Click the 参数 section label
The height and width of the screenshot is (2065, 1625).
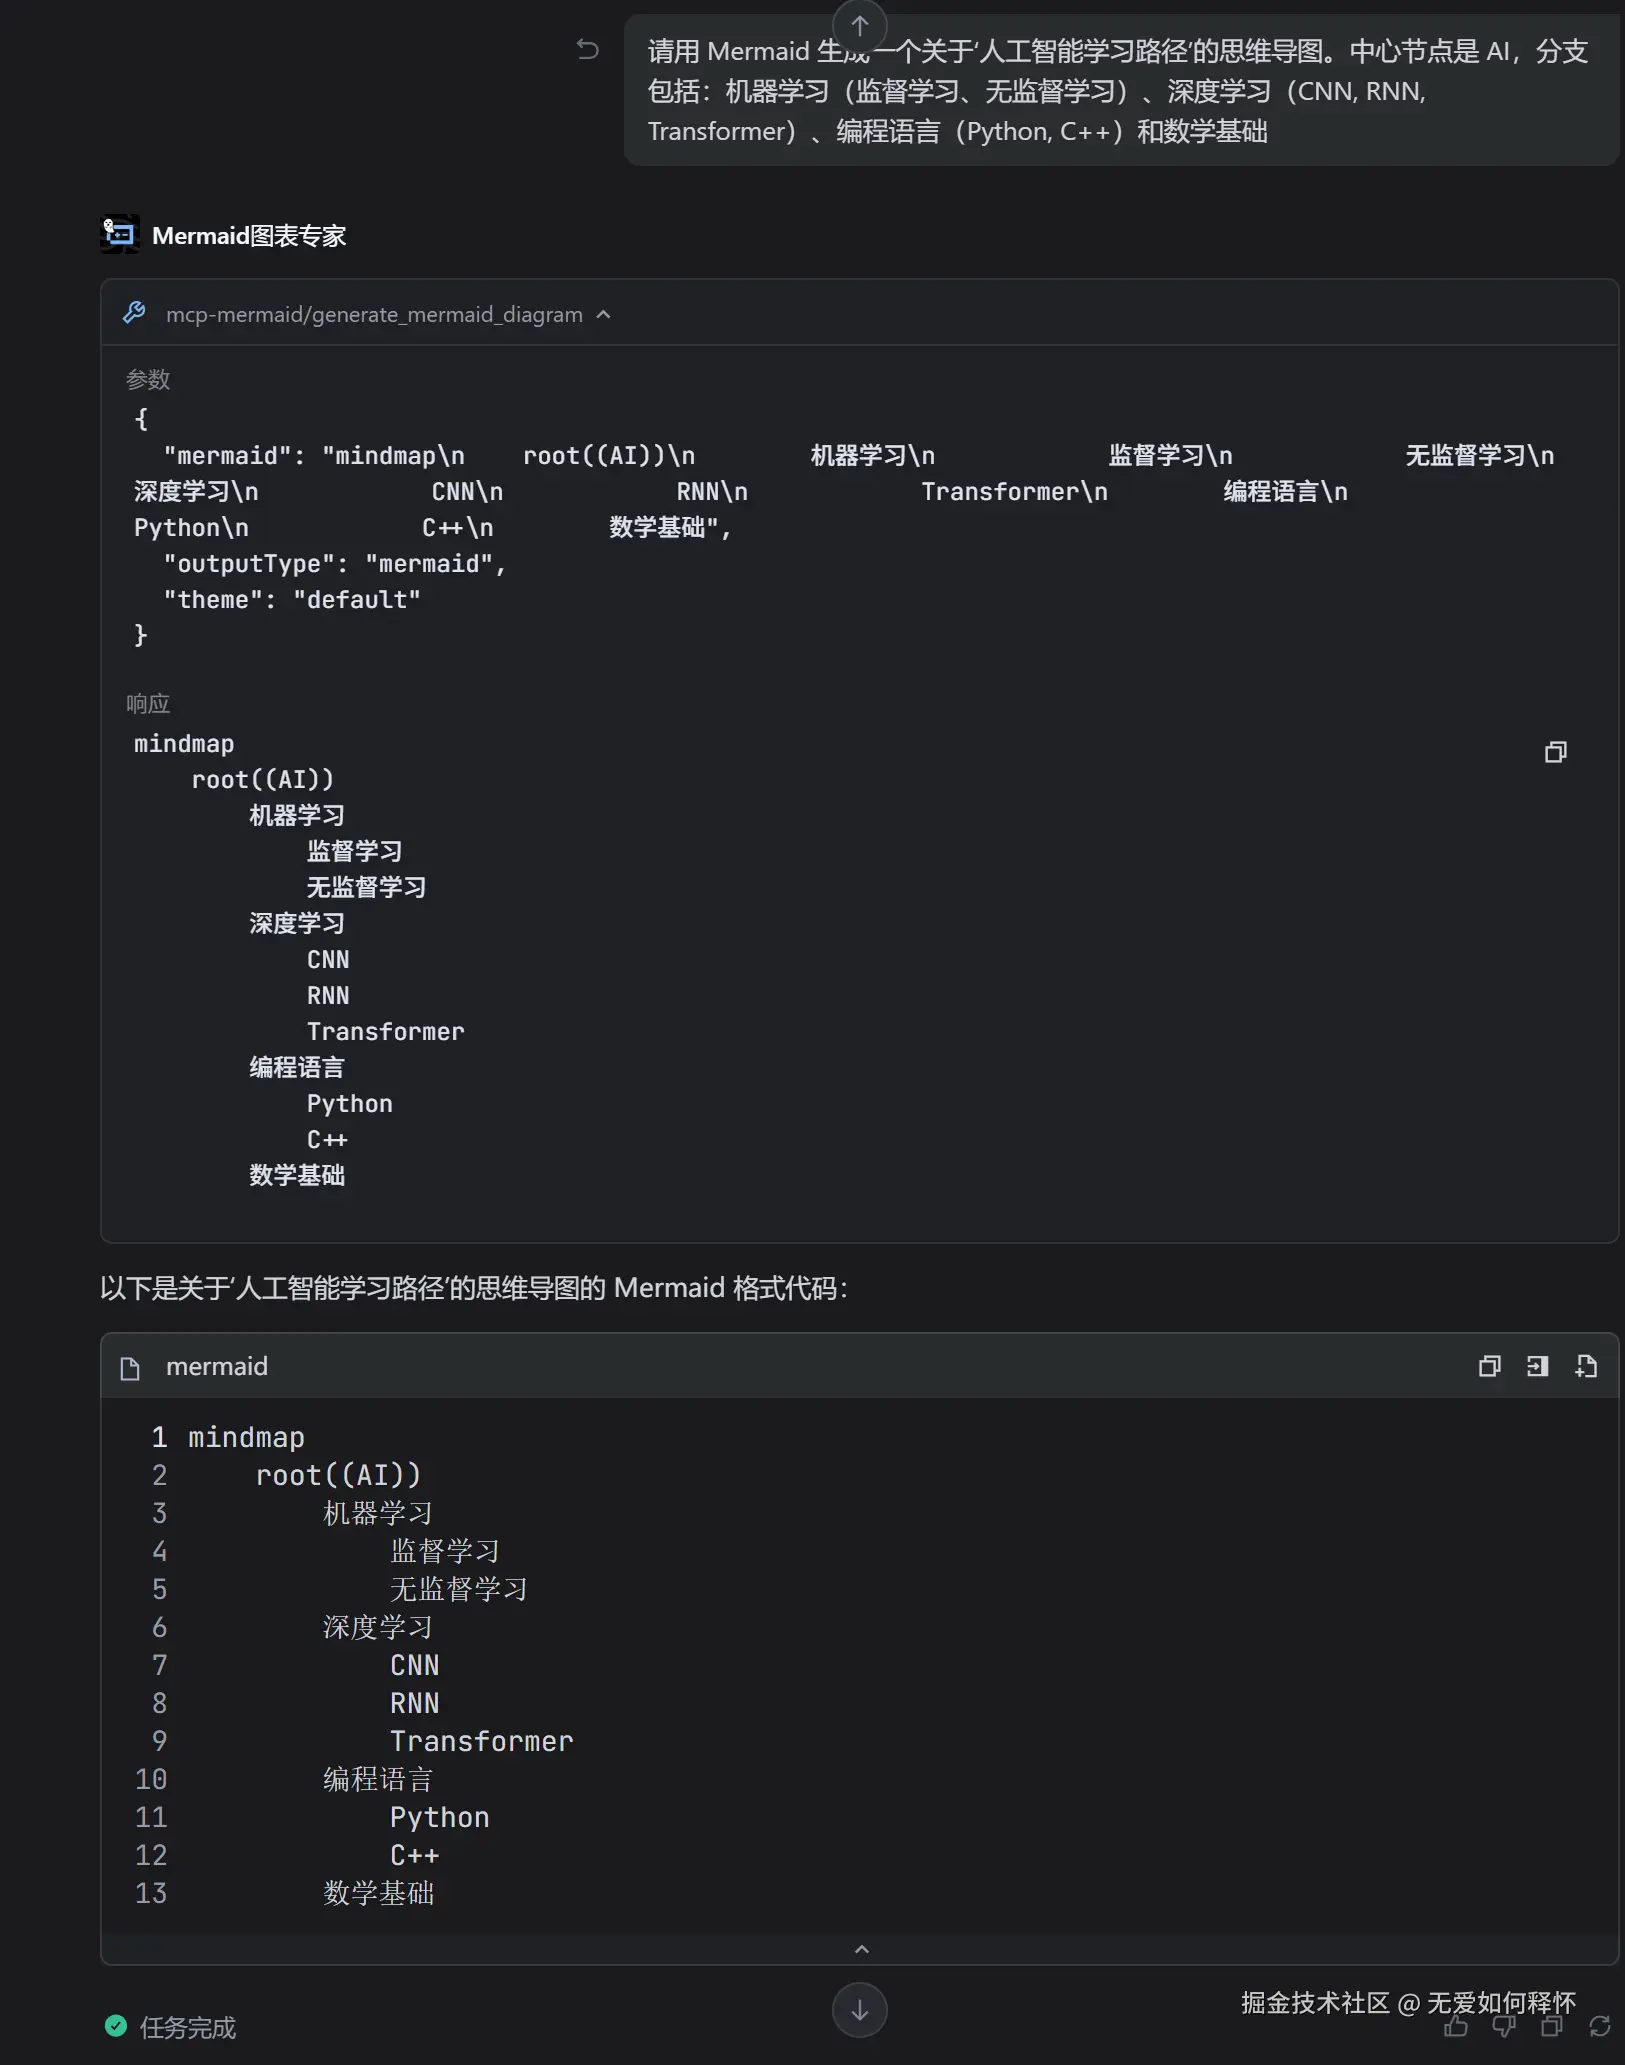[148, 380]
